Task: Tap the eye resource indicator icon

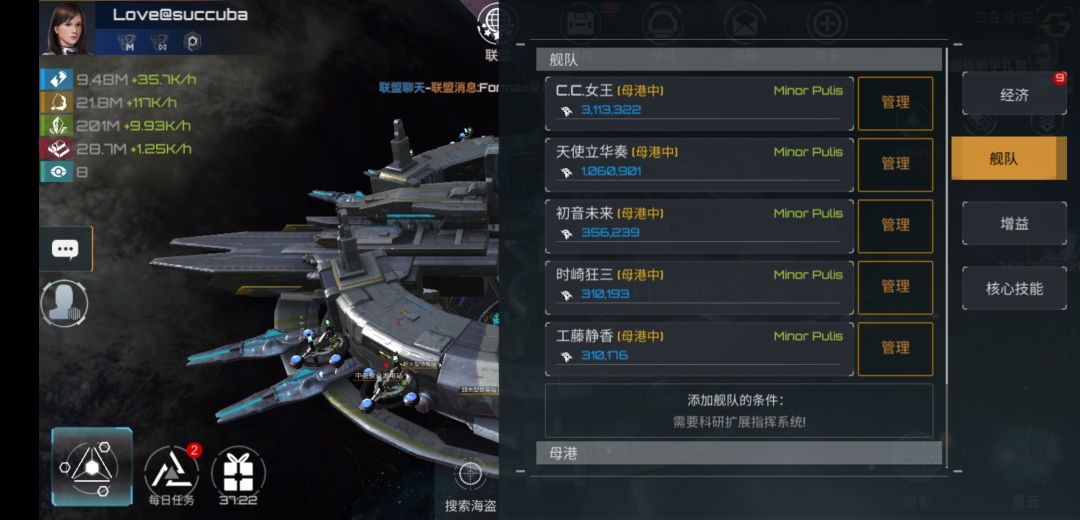Action: click(x=58, y=171)
